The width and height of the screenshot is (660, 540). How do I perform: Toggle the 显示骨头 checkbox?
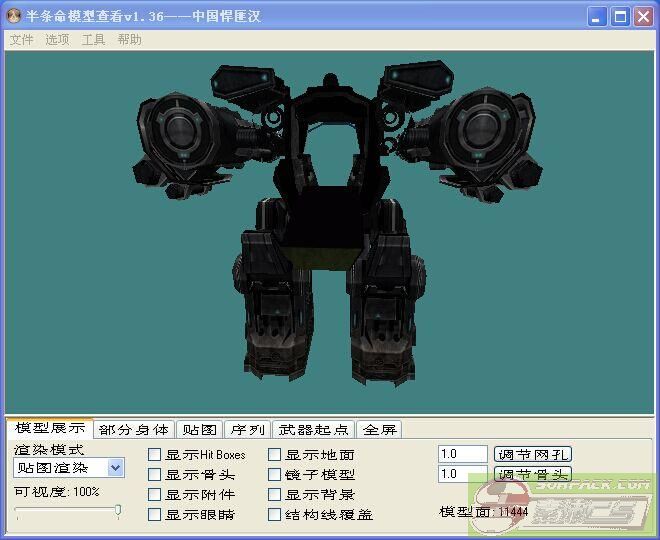(155, 475)
